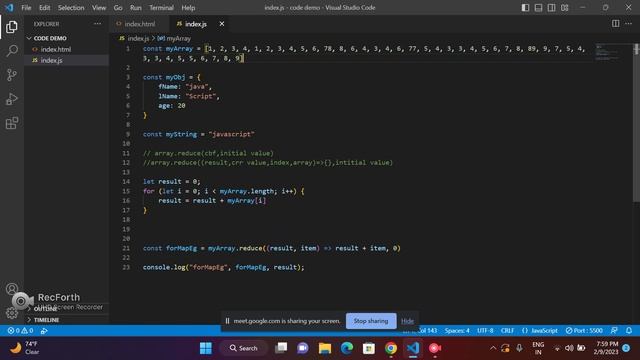Toggle the bottom panel layout icon
The image size is (640, 360).
[x=538, y=7]
